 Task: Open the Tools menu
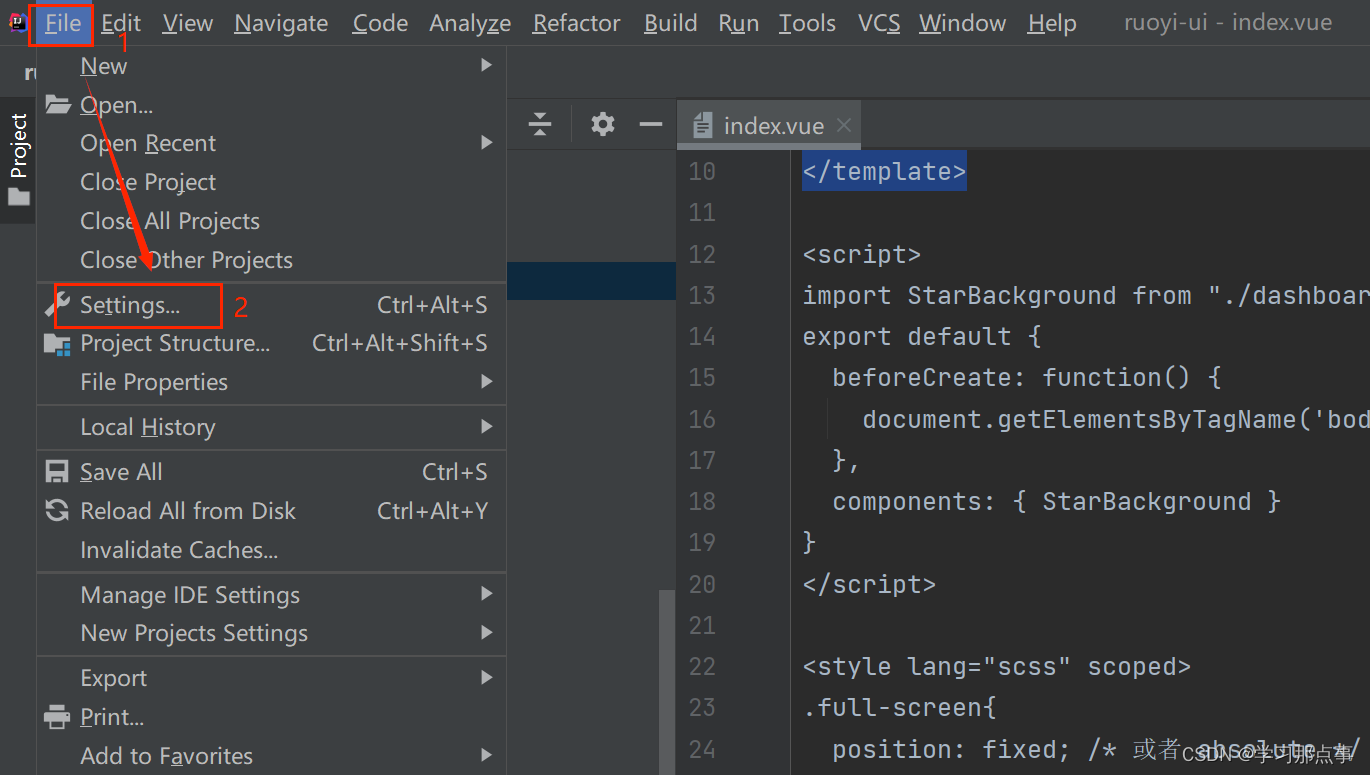pyautogui.click(x=807, y=23)
